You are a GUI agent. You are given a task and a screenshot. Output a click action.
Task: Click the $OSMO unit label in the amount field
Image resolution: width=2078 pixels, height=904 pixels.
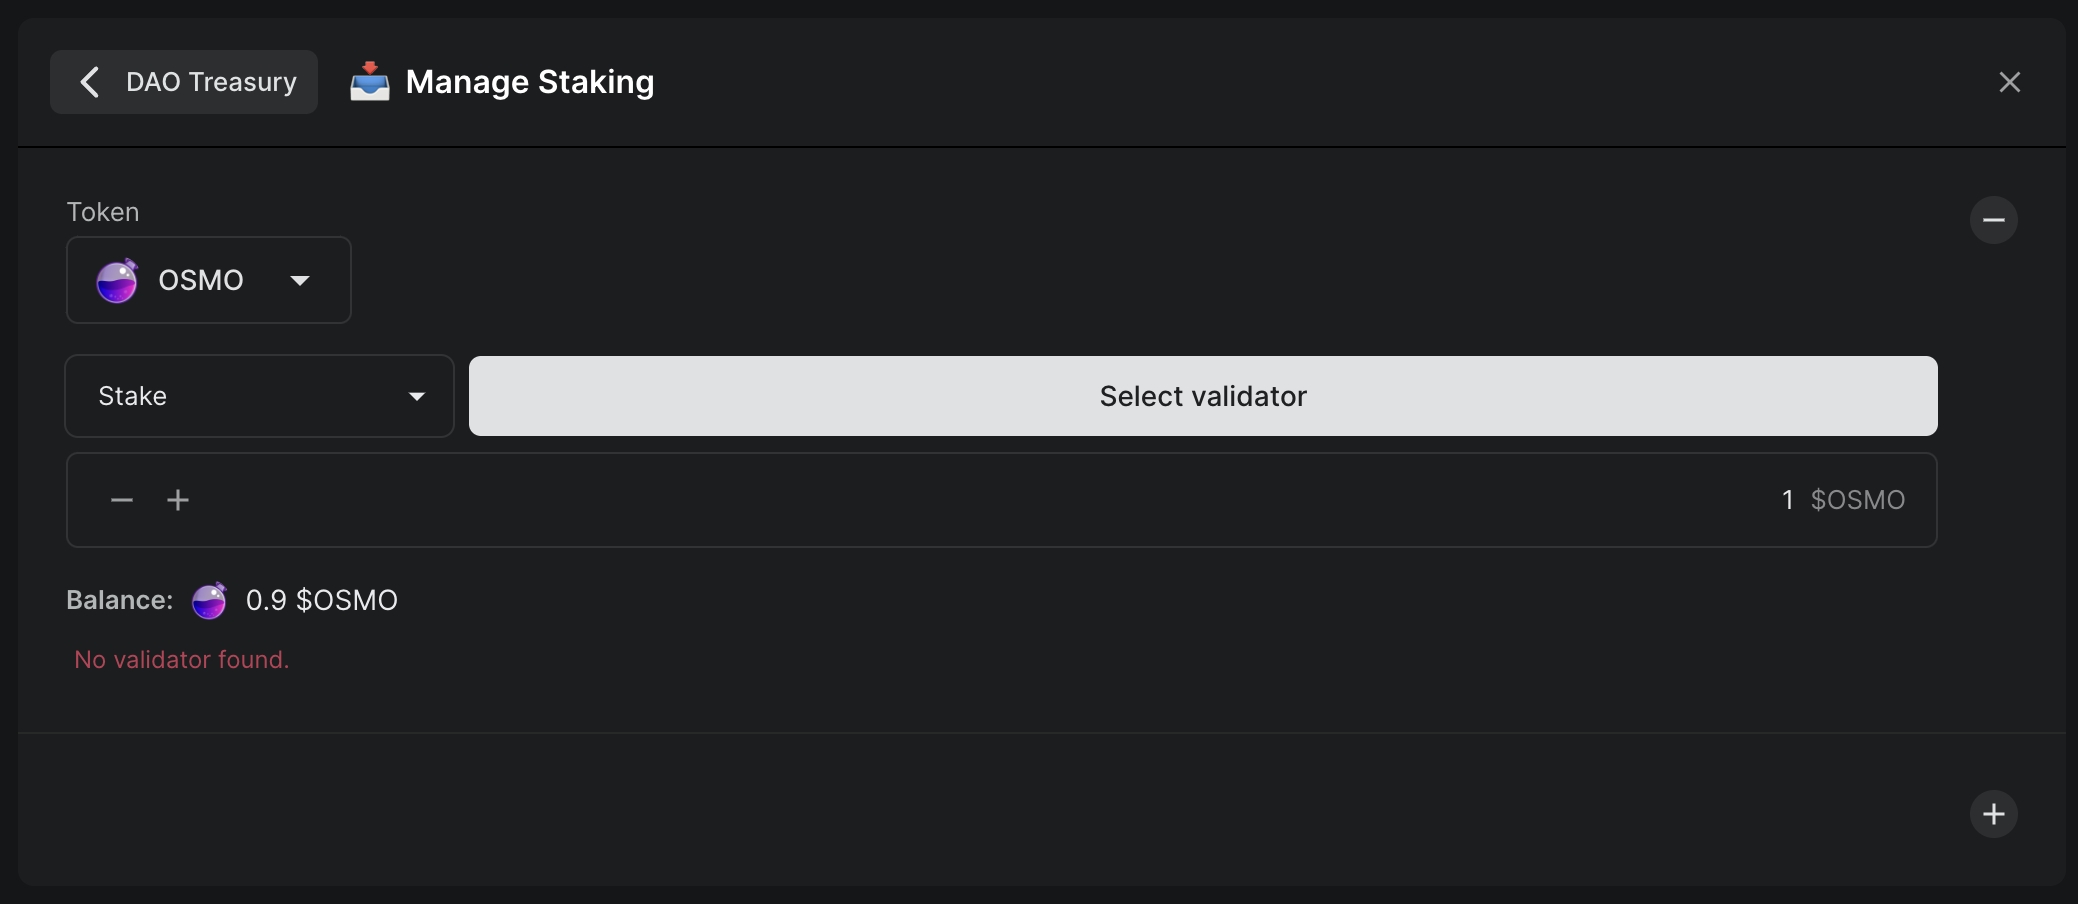(x=1857, y=500)
